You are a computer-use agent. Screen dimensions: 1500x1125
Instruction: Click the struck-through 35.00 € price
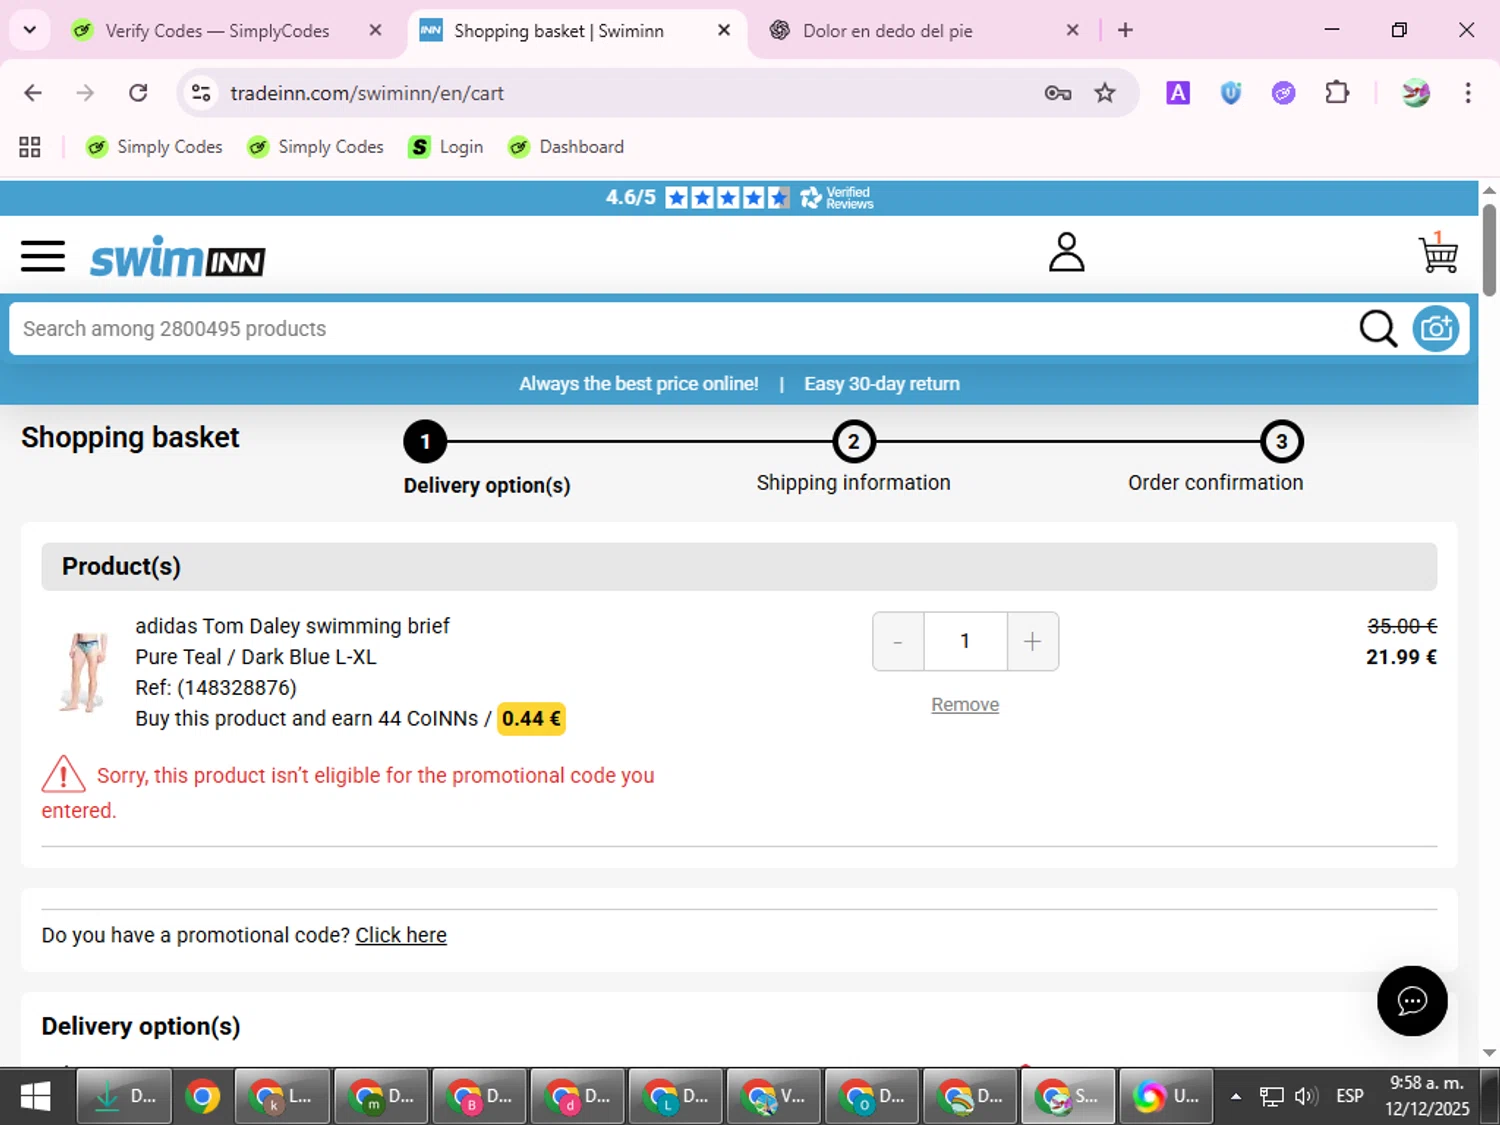(1402, 626)
